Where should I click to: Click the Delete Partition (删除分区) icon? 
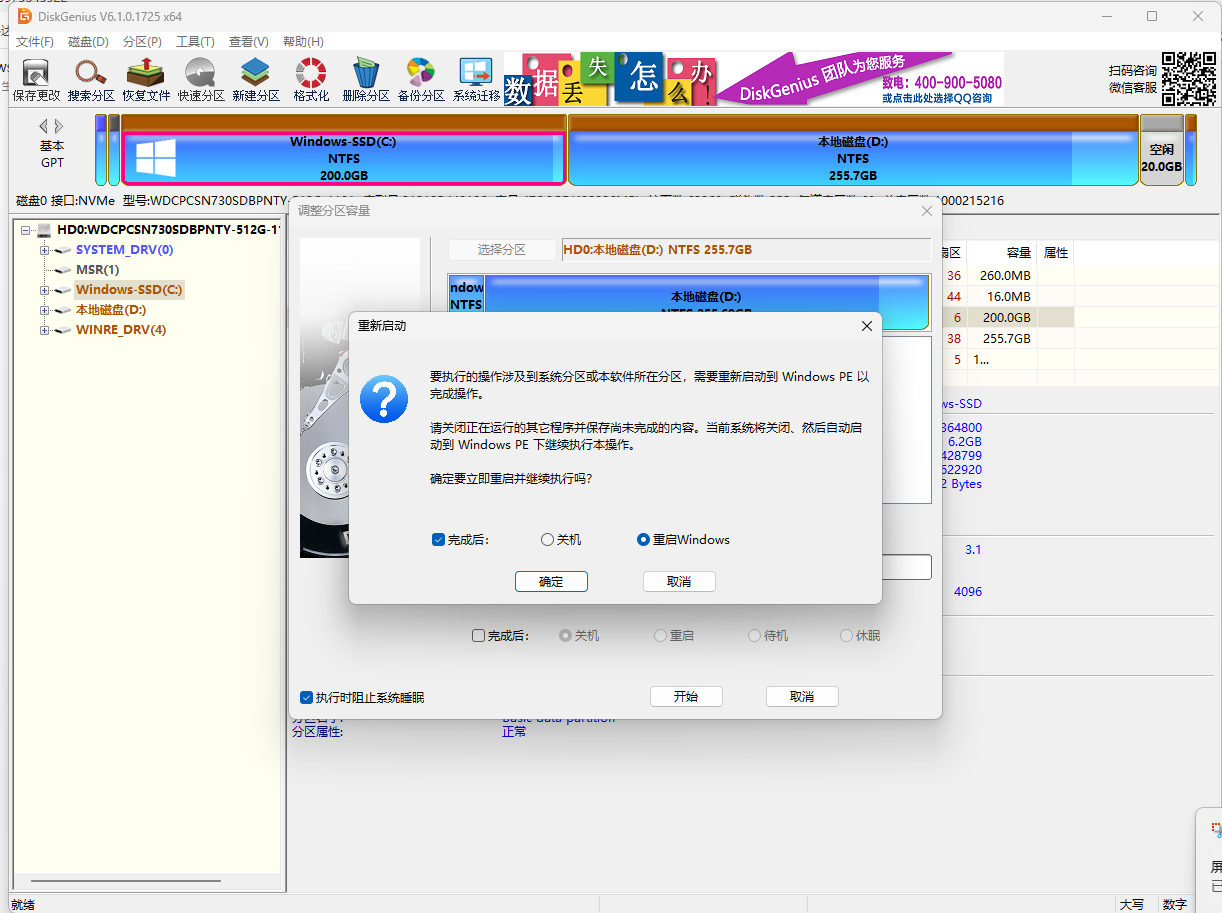(x=365, y=80)
